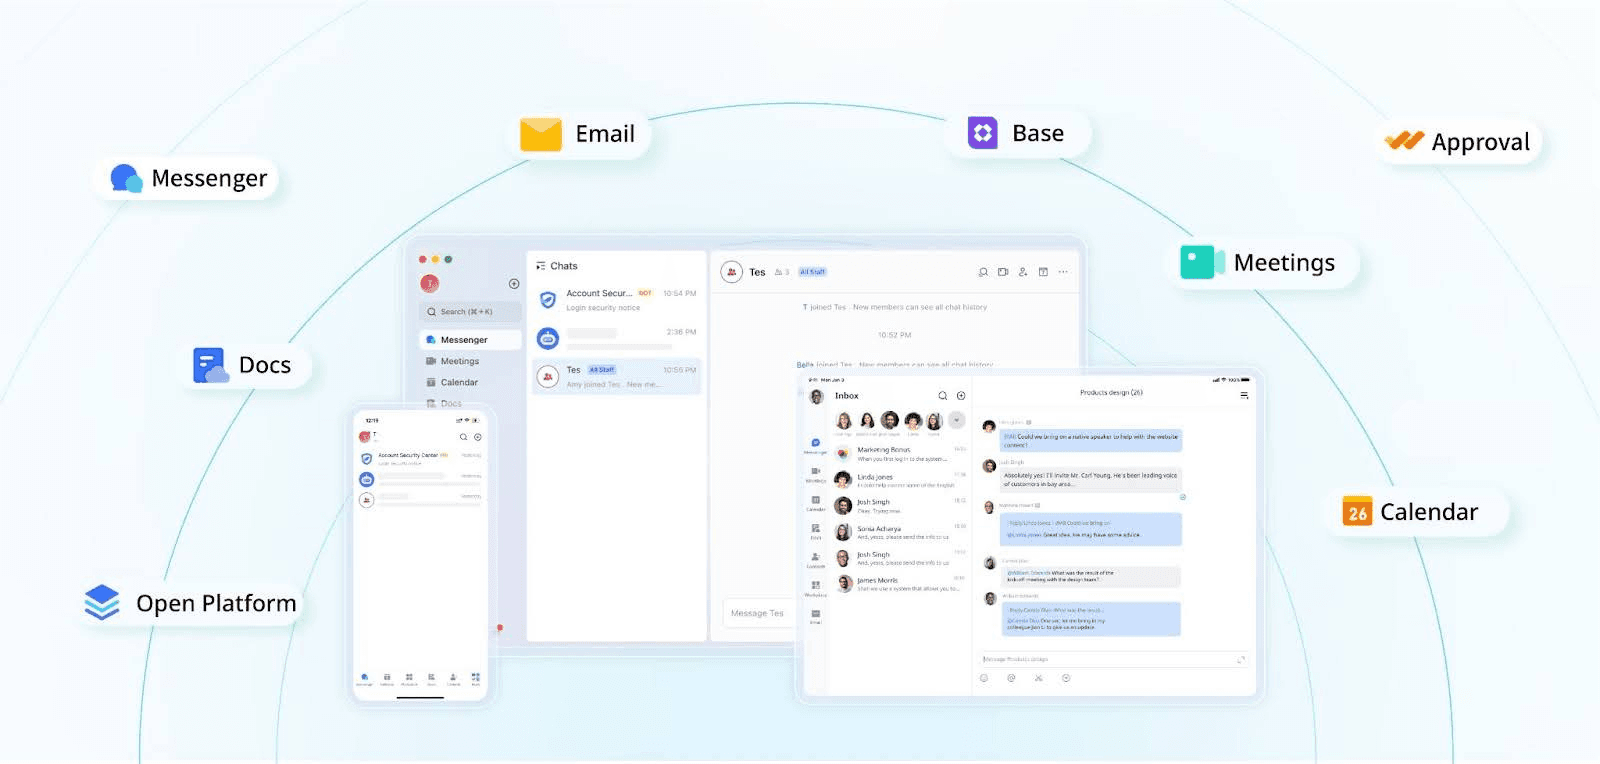Viewport: 1600px width, 764px height.
Task: Click the Message Tes input box
Action: [758, 613]
